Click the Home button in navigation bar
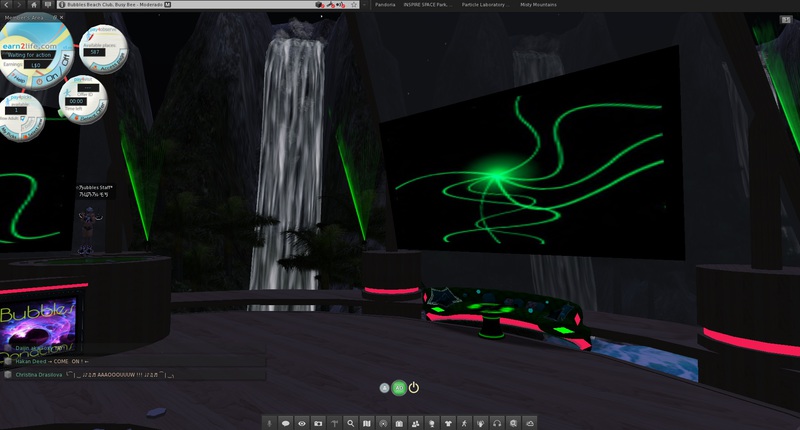Viewport: 800px width, 430px height. 47,5
